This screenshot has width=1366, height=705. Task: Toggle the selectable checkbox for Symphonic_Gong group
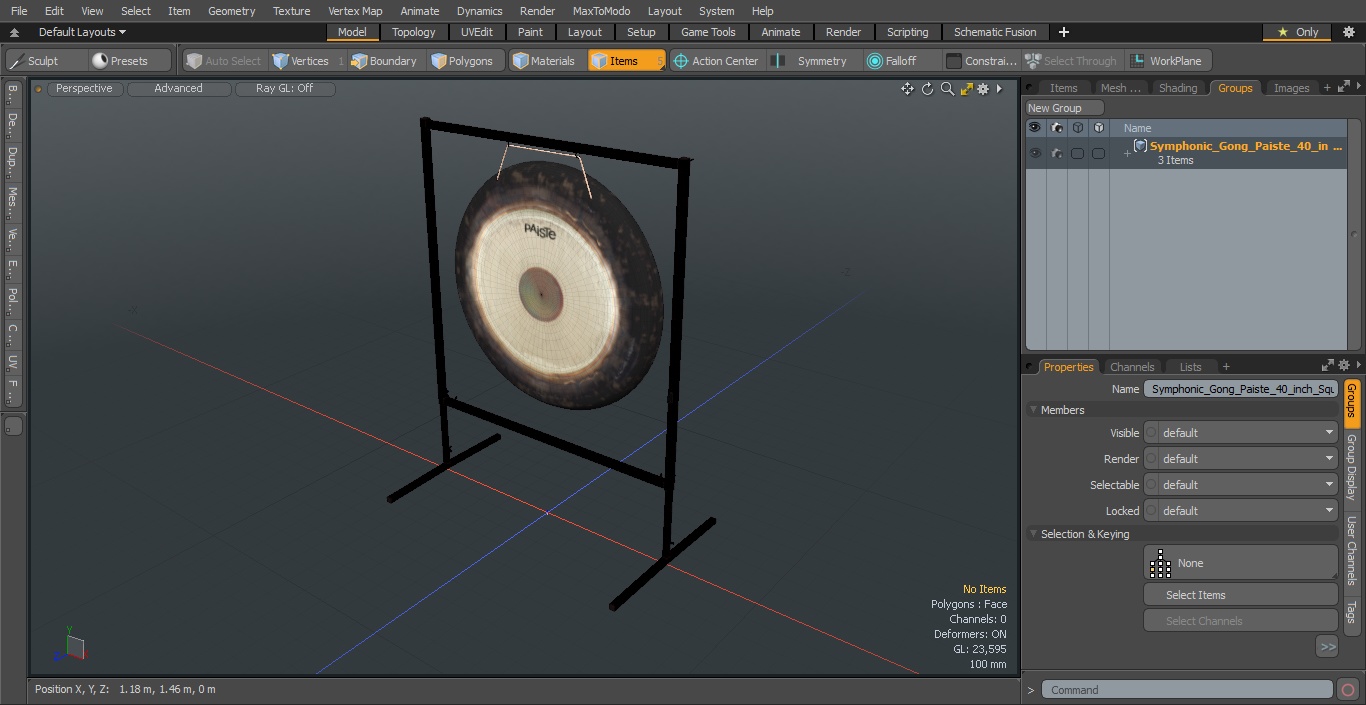point(1077,153)
